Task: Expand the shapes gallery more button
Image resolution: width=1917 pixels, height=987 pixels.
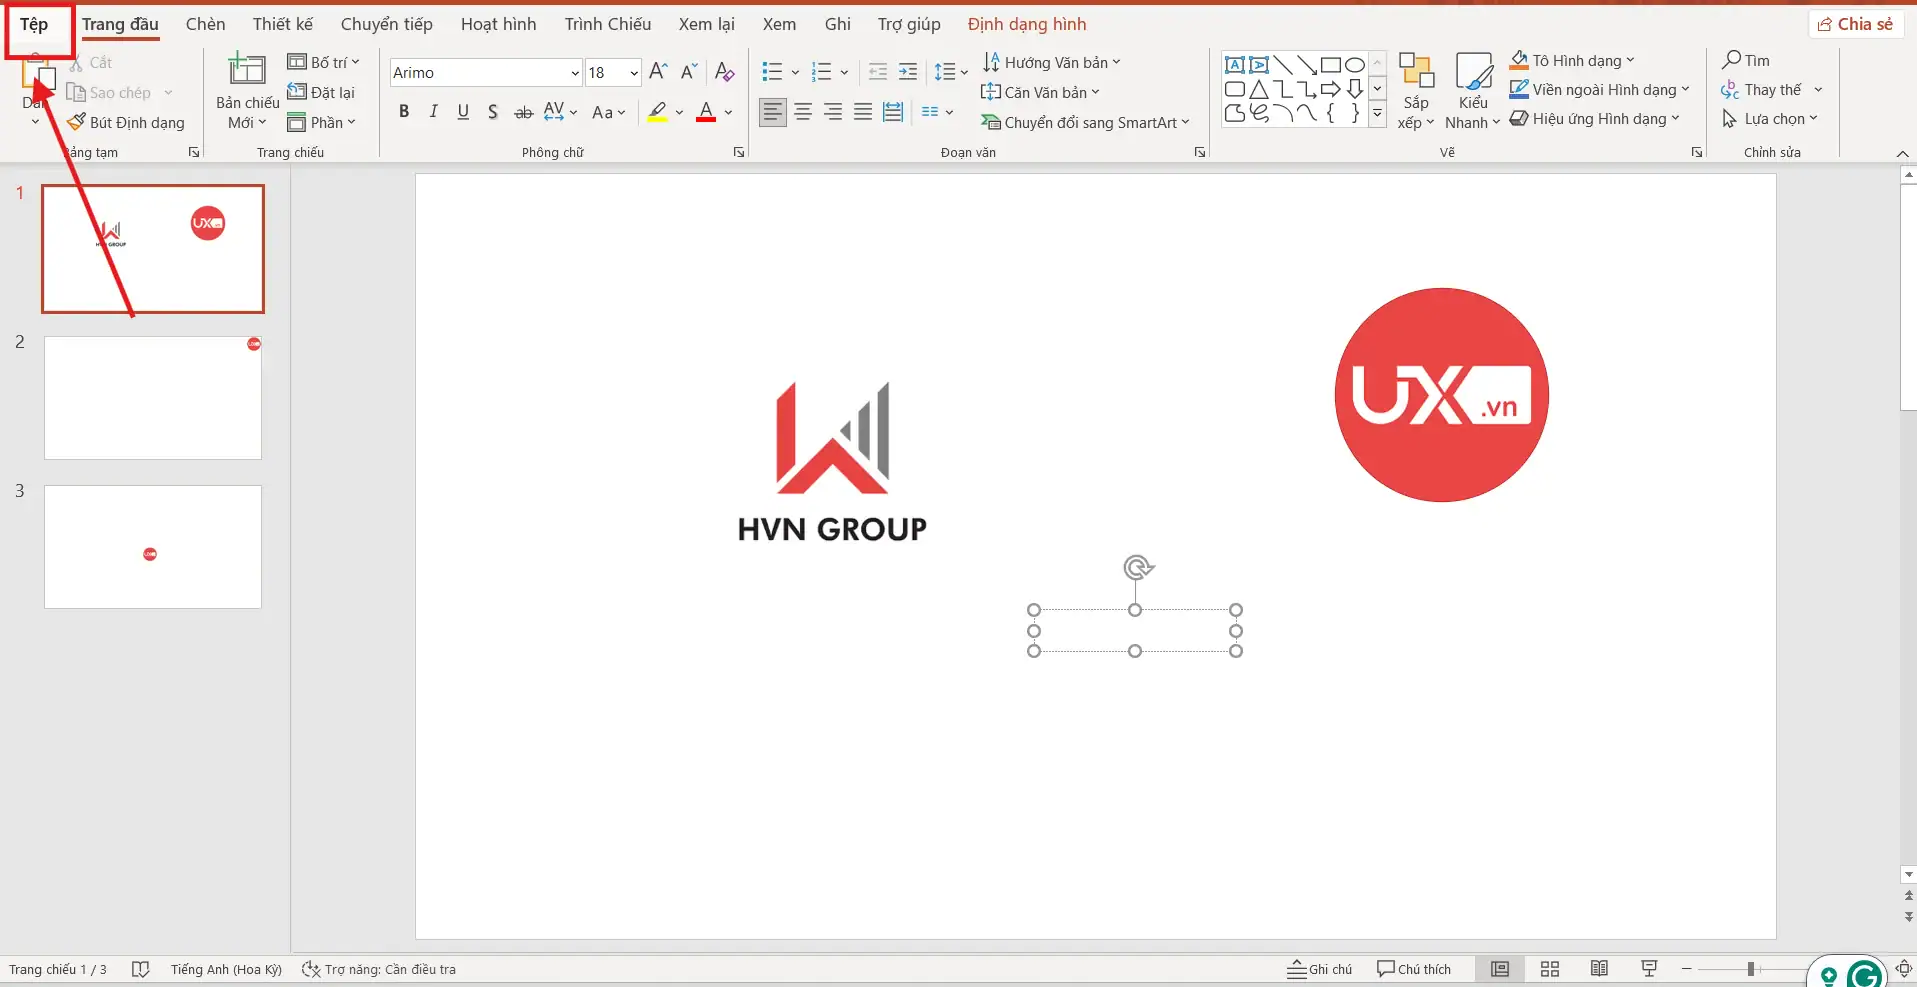Action: tap(1377, 114)
